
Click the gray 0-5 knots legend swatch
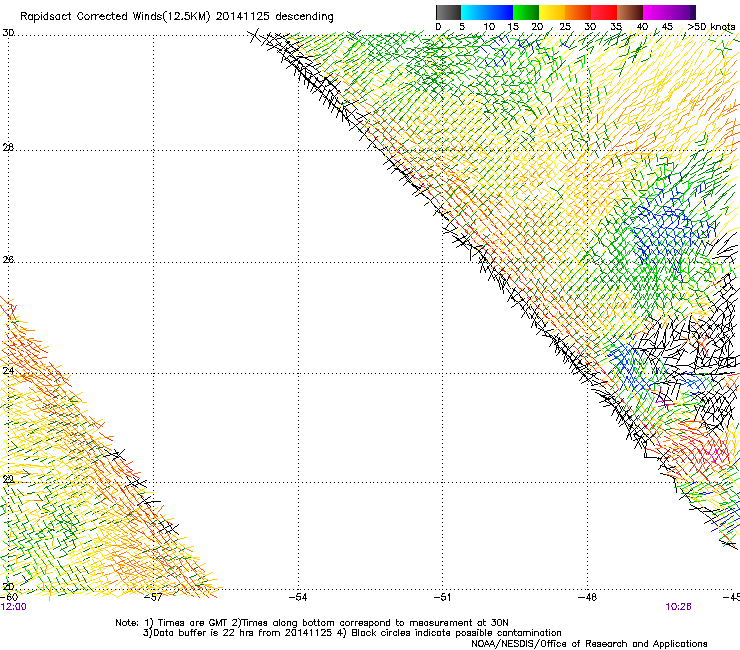448,12
